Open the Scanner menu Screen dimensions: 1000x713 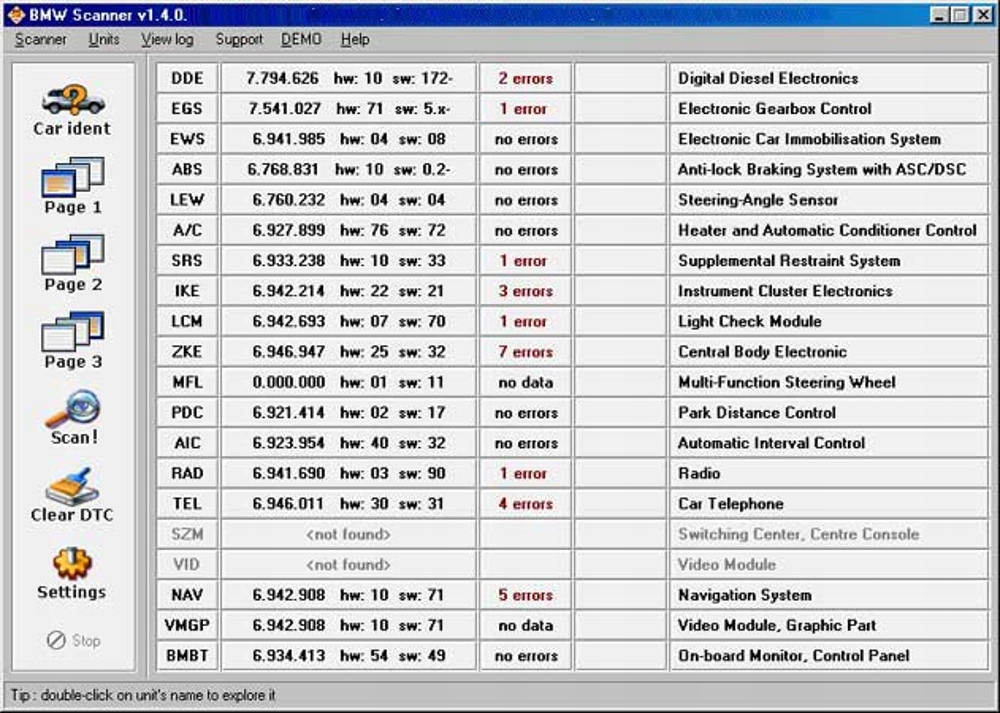40,39
